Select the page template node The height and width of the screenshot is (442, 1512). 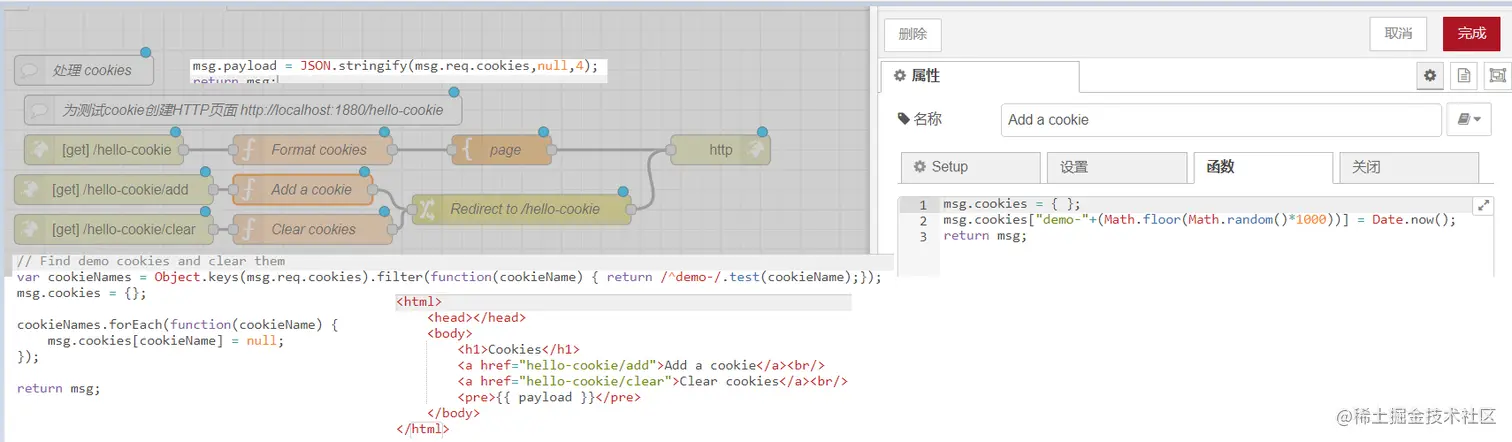tap(501, 150)
